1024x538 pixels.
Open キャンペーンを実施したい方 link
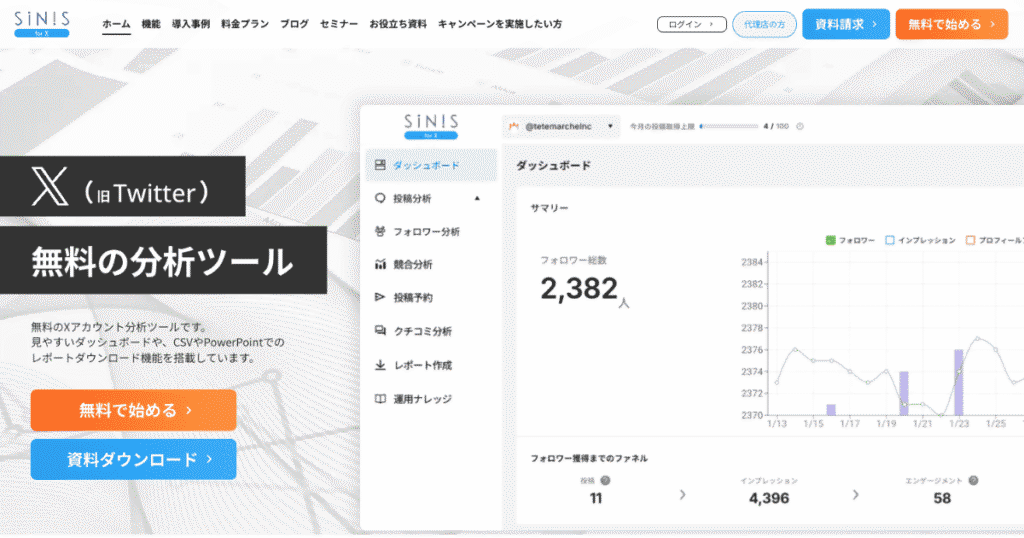[500, 24]
